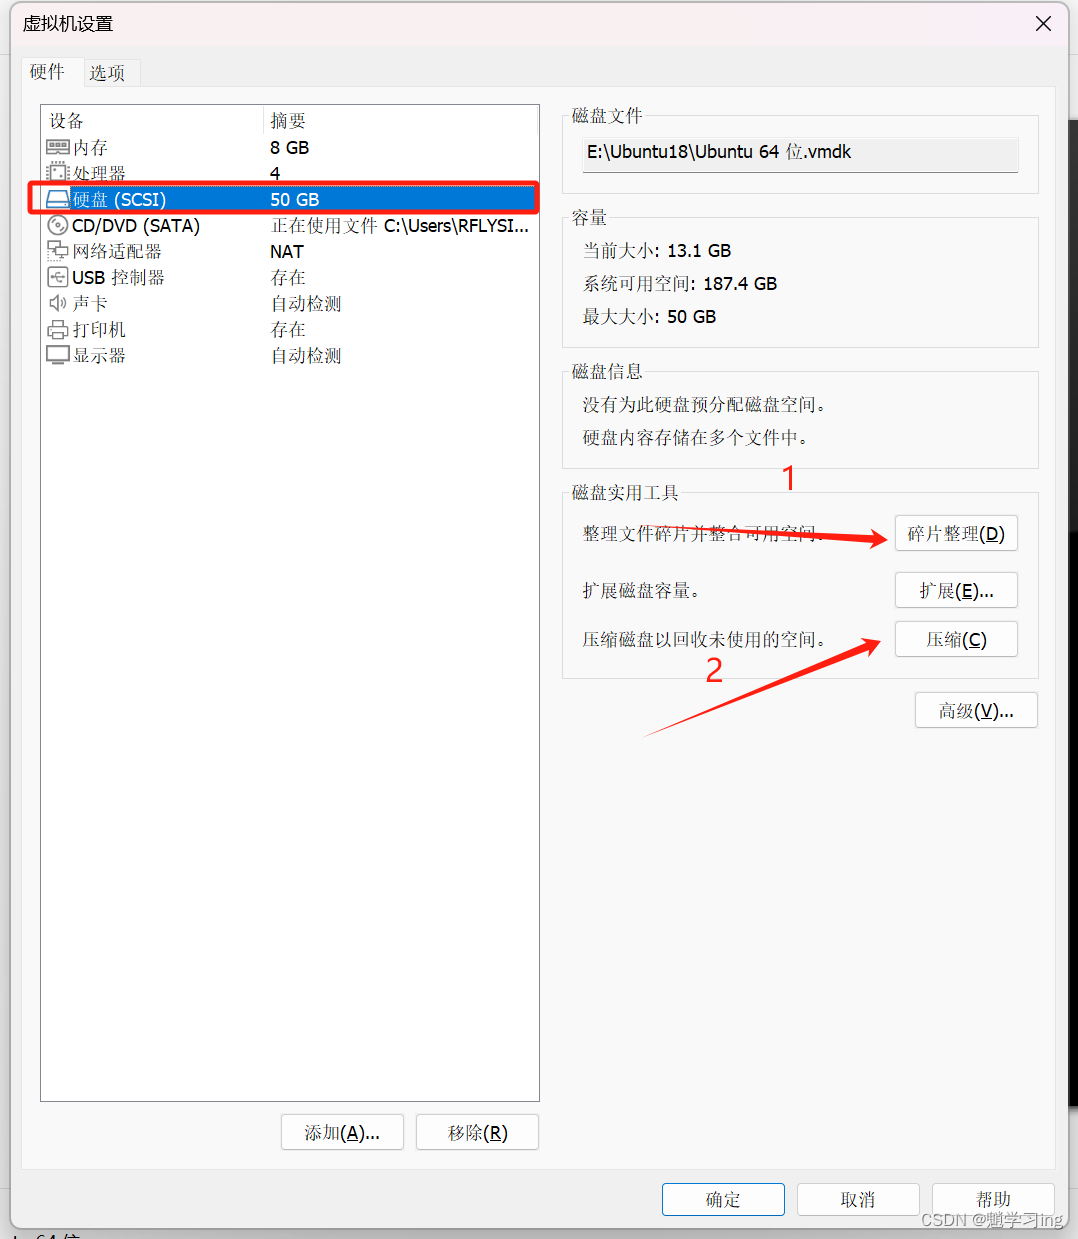Click the 移除(R) button
Screen dimensions: 1078x1239
point(477,1132)
